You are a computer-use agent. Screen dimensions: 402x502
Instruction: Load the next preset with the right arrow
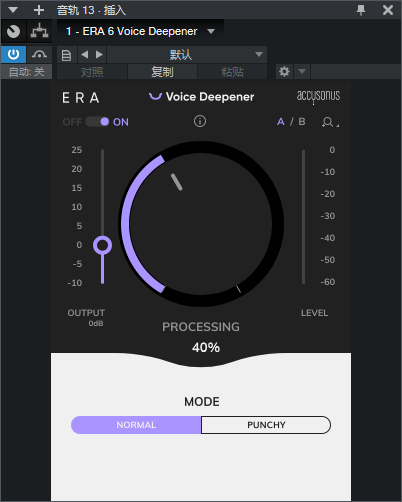(x=99, y=55)
